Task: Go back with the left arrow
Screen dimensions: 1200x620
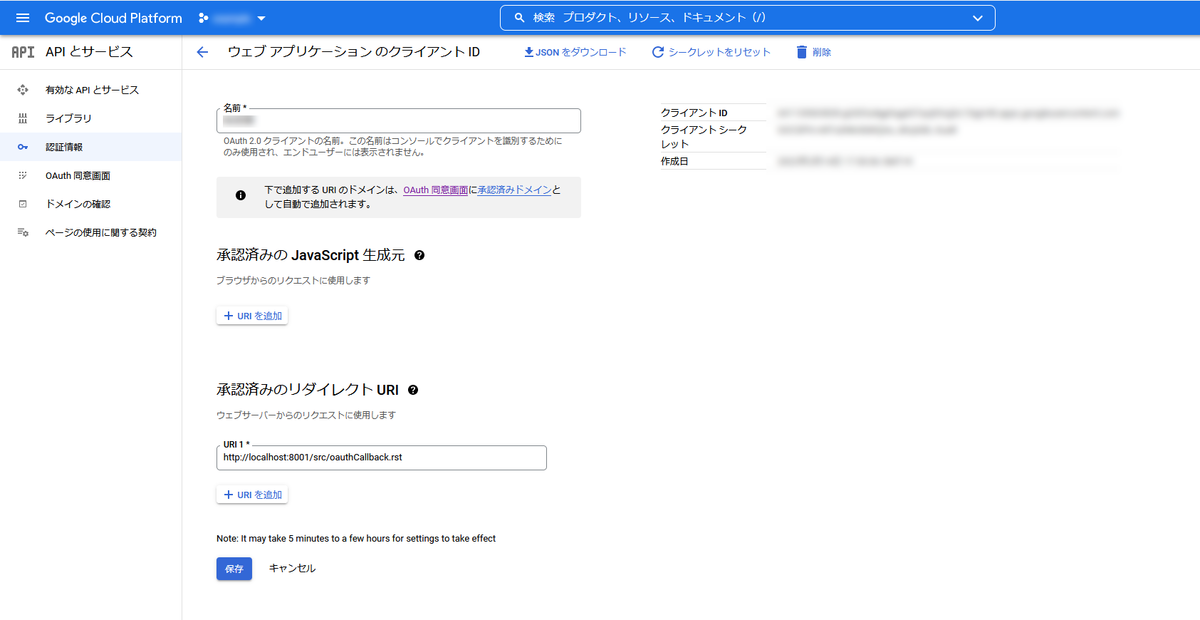Action: tap(203, 52)
